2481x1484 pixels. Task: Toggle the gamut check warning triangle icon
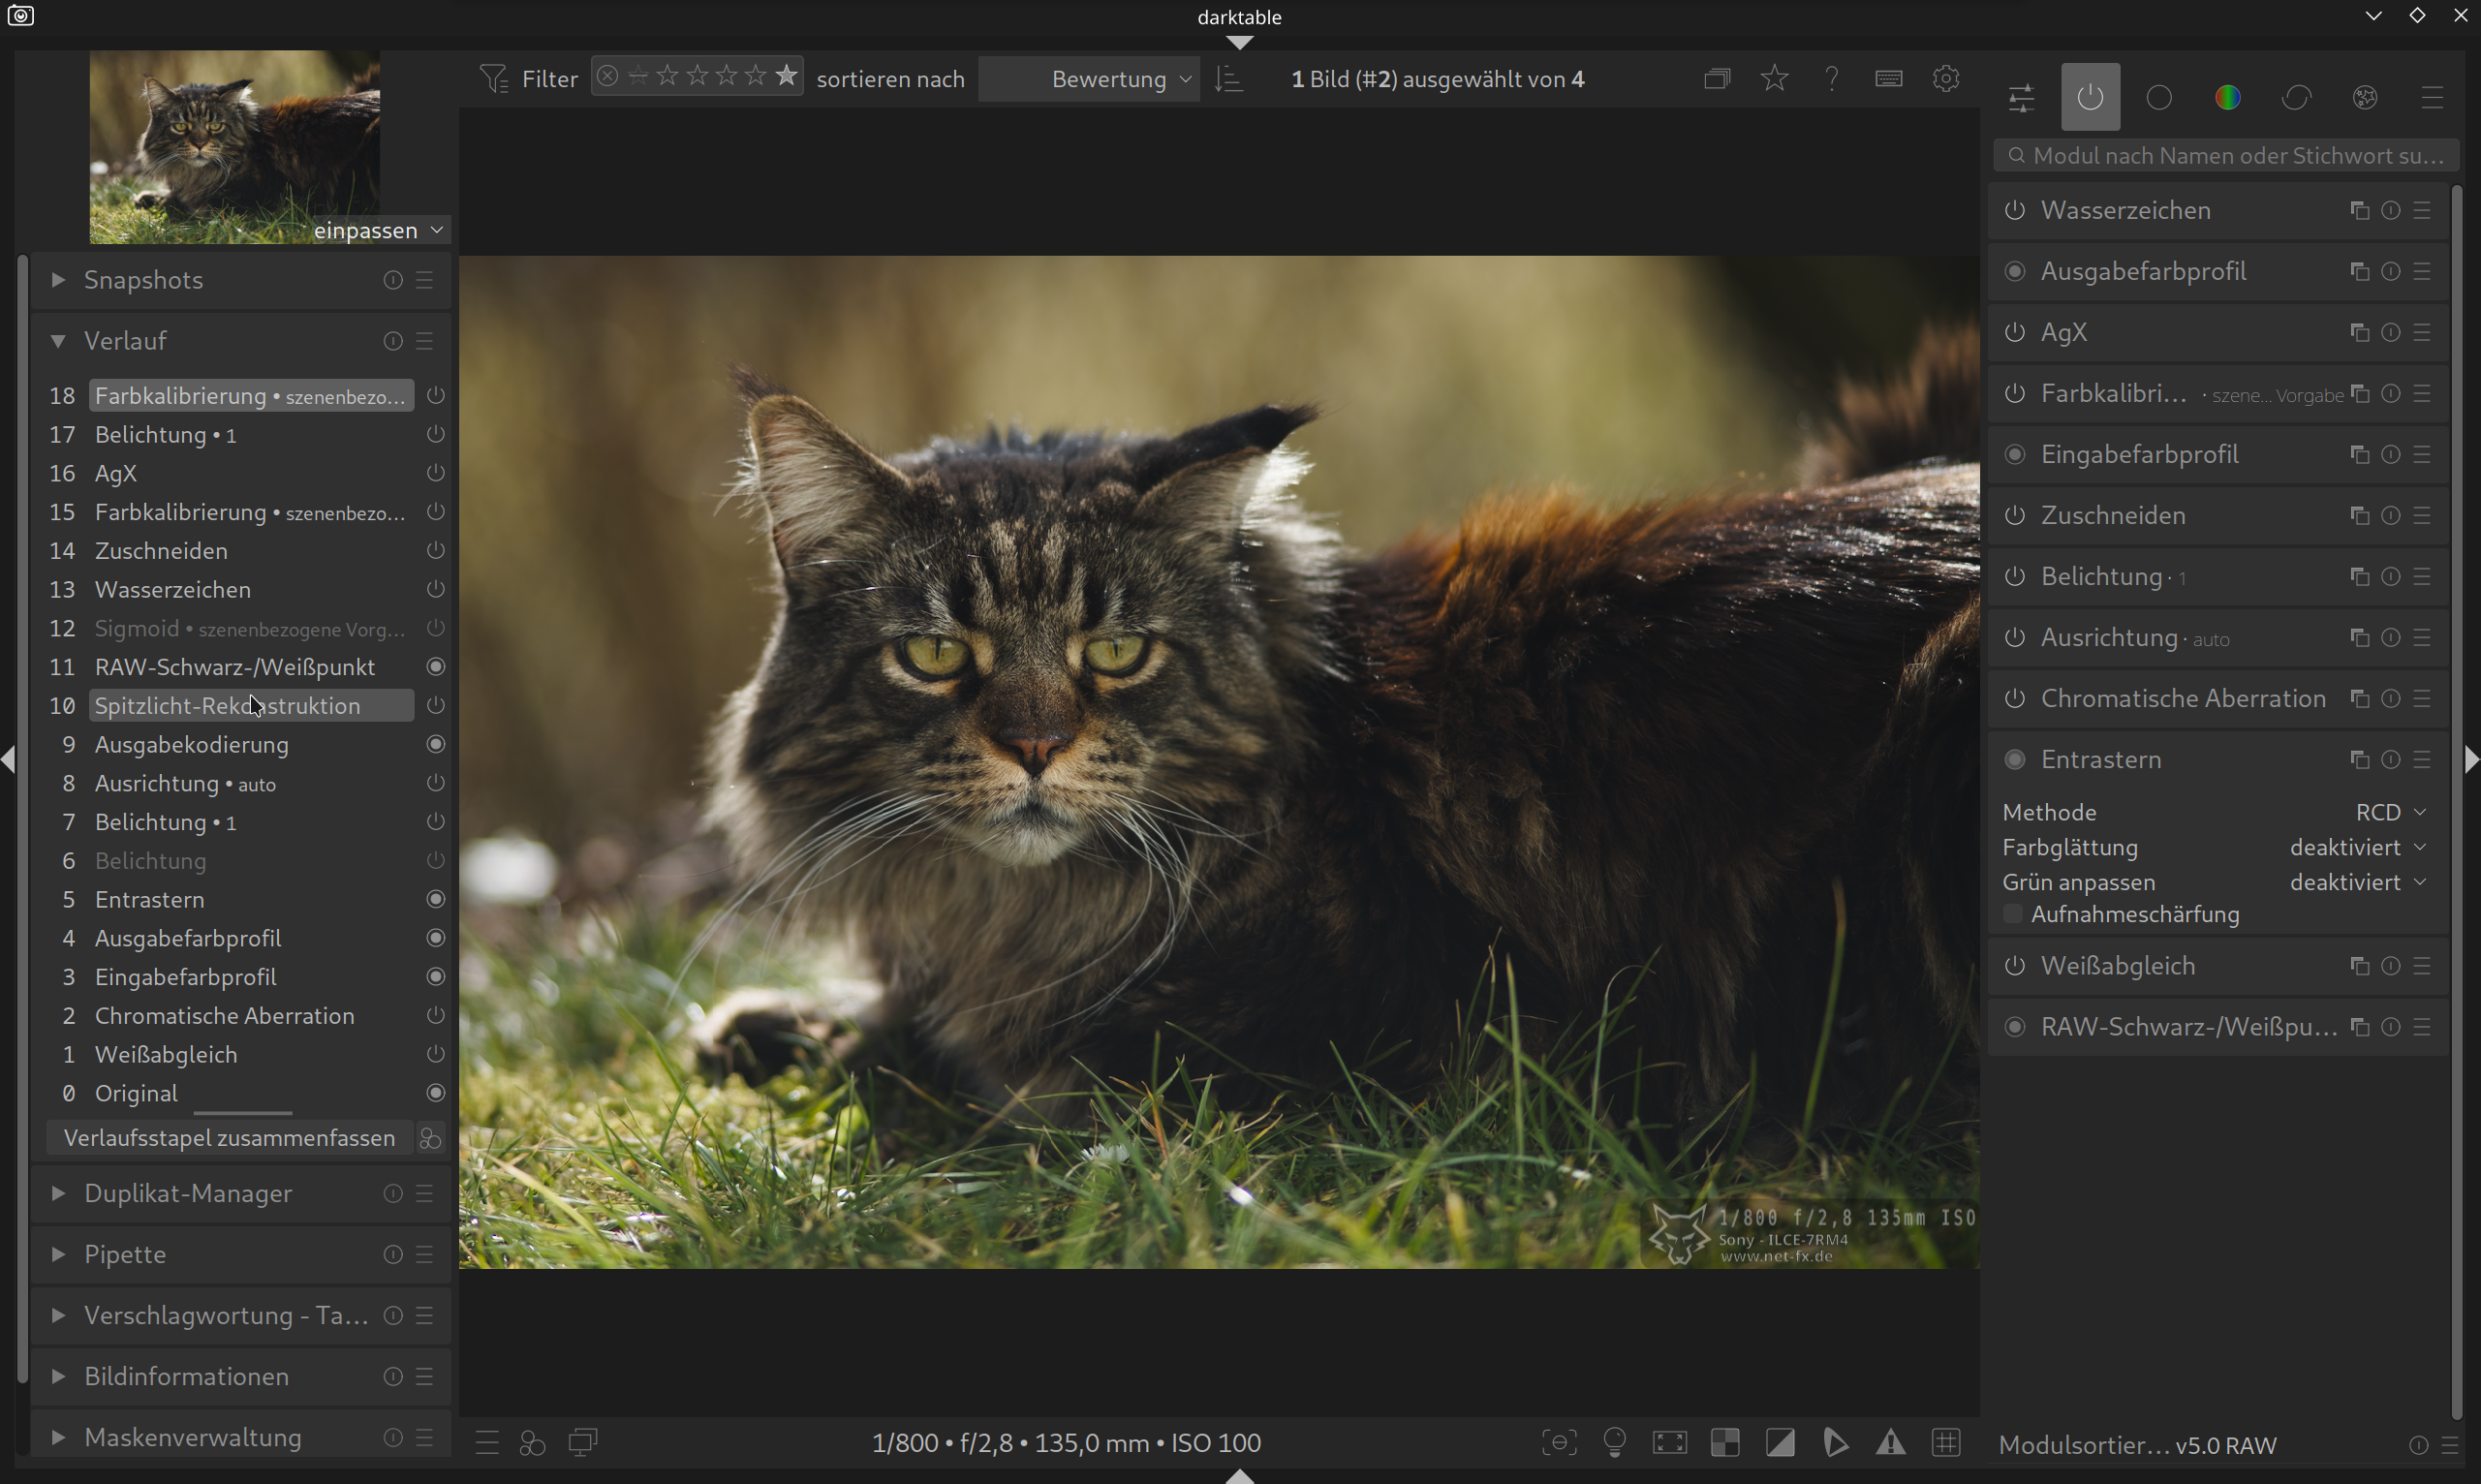tap(1889, 1442)
